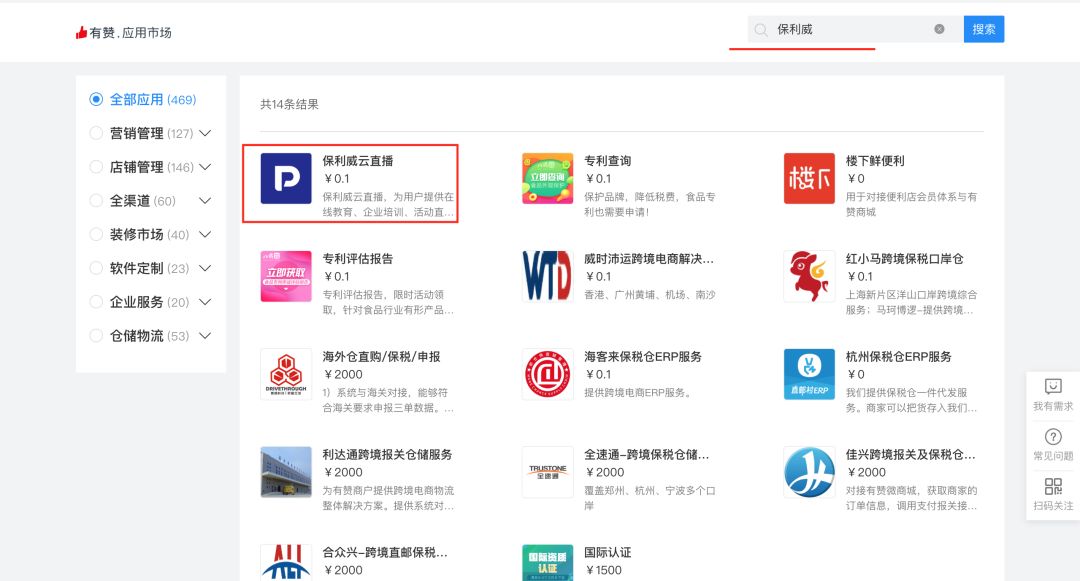Viewport: 1080px width, 581px height.
Task: Clear the search box with x icon
Action: pos(939,29)
